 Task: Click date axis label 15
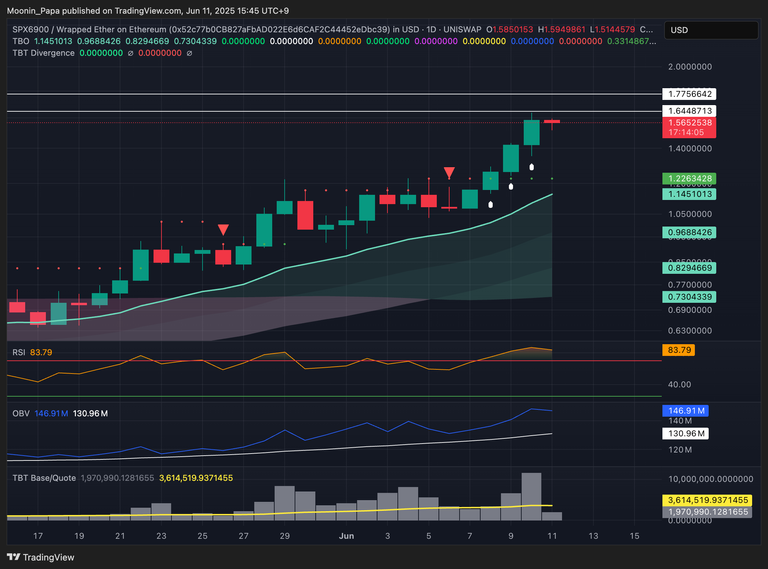634,536
